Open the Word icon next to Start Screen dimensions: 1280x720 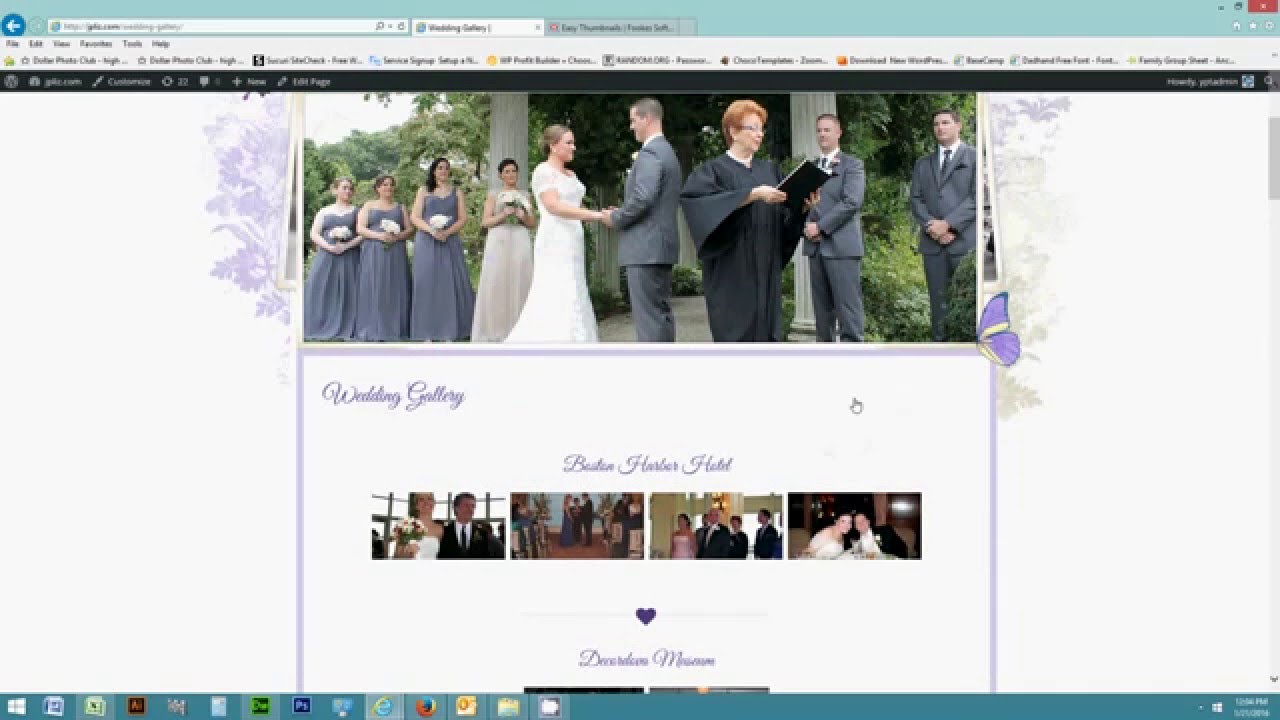pos(54,706)
